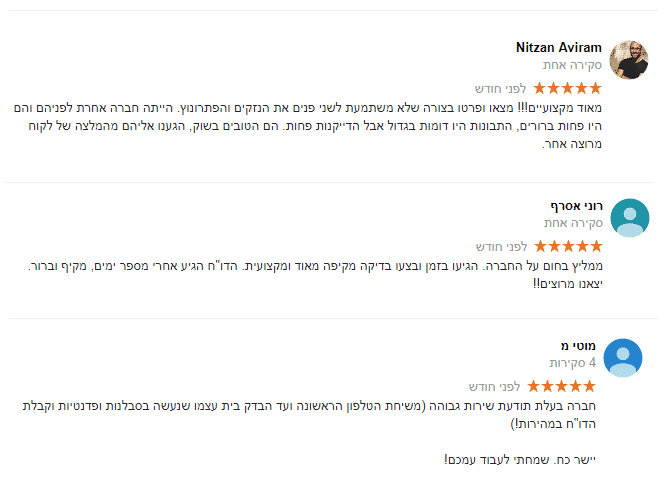Click the teal avatar of רוני אסרף
This screenshot has width=672, height=491.
629,218
